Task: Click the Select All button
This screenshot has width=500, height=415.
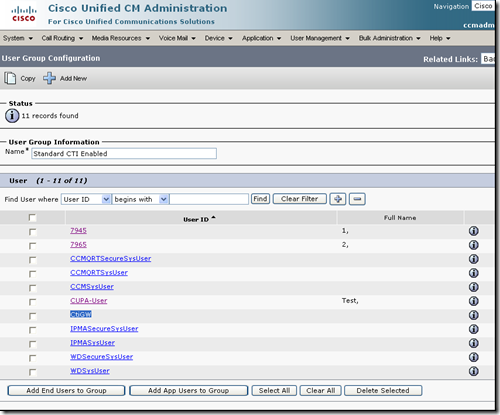Action: click(274, 391)
